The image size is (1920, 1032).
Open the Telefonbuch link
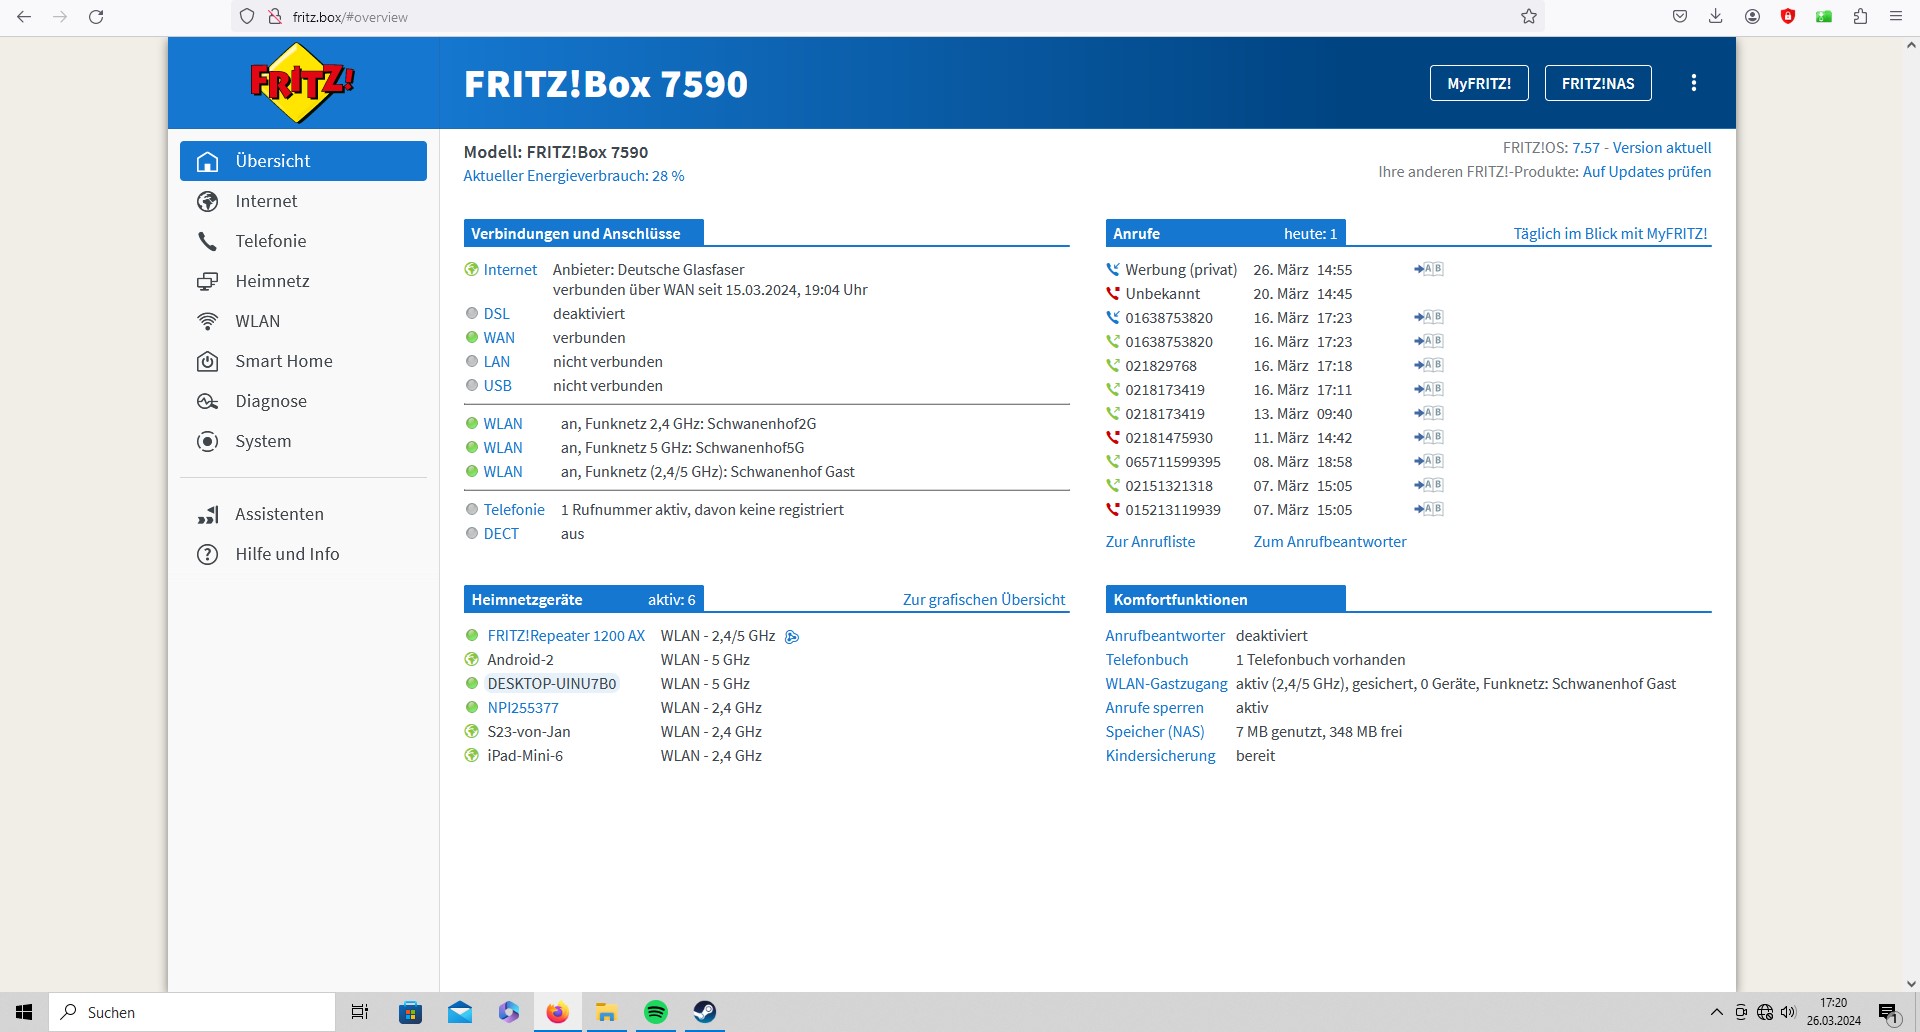tap(1147, 659)
